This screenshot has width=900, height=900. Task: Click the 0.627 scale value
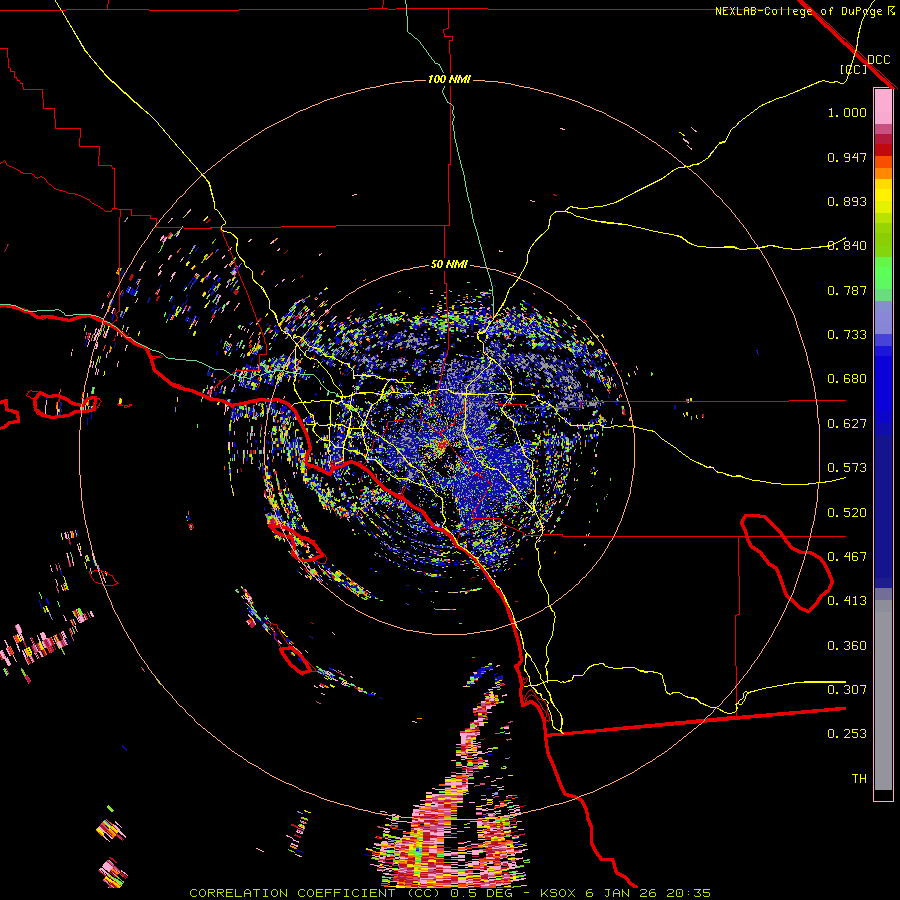pos(847,424)
